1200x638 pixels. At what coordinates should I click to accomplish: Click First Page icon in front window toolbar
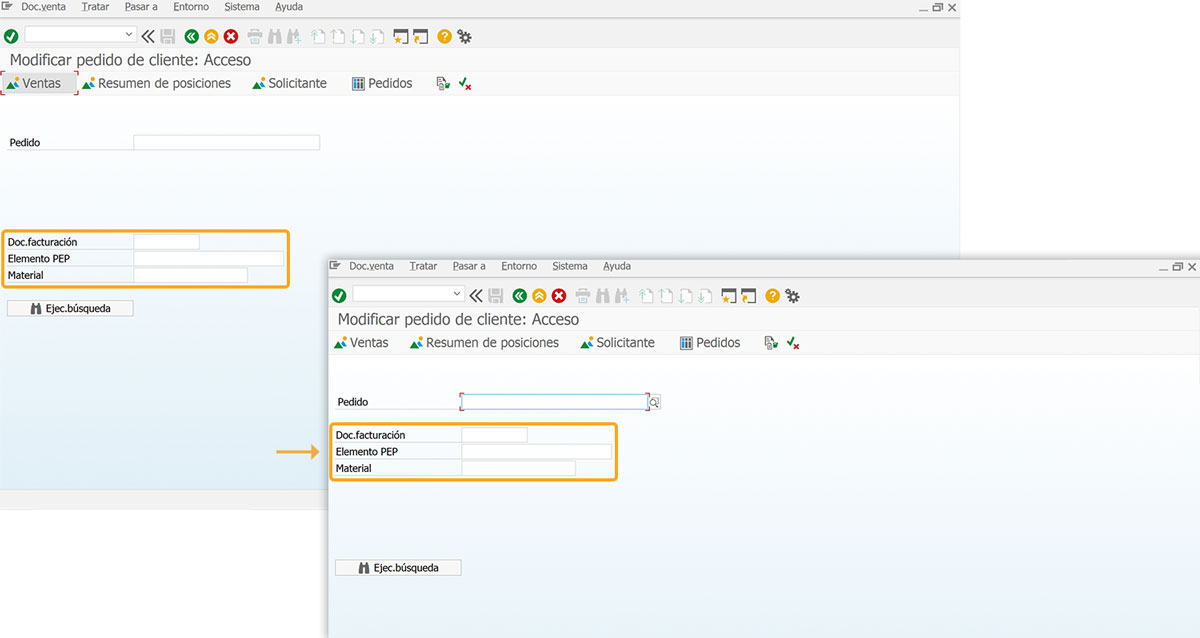click(x=646, y=296)
